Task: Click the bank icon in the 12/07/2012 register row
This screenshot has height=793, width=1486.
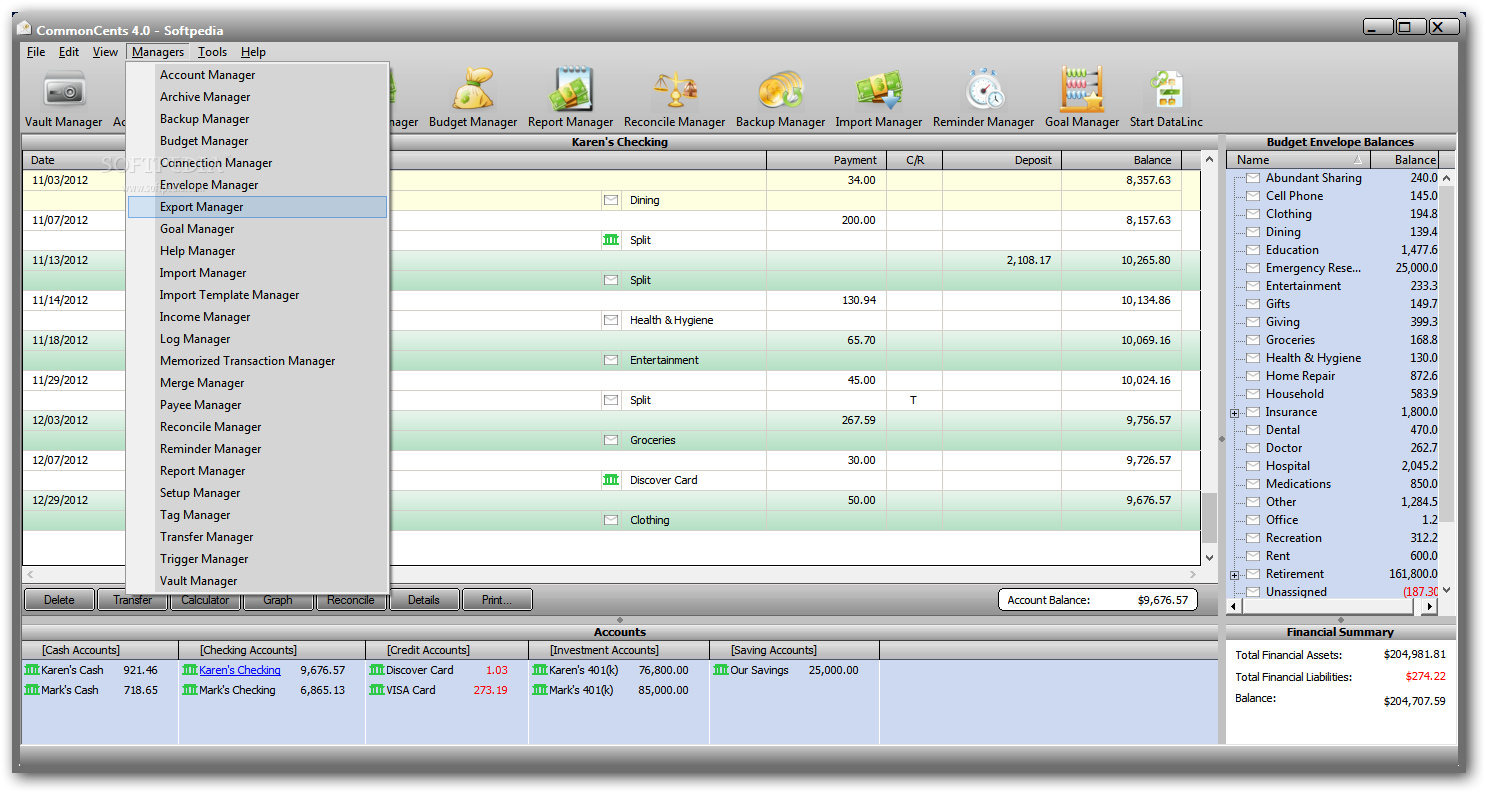Action: click(x=611, y=480)
